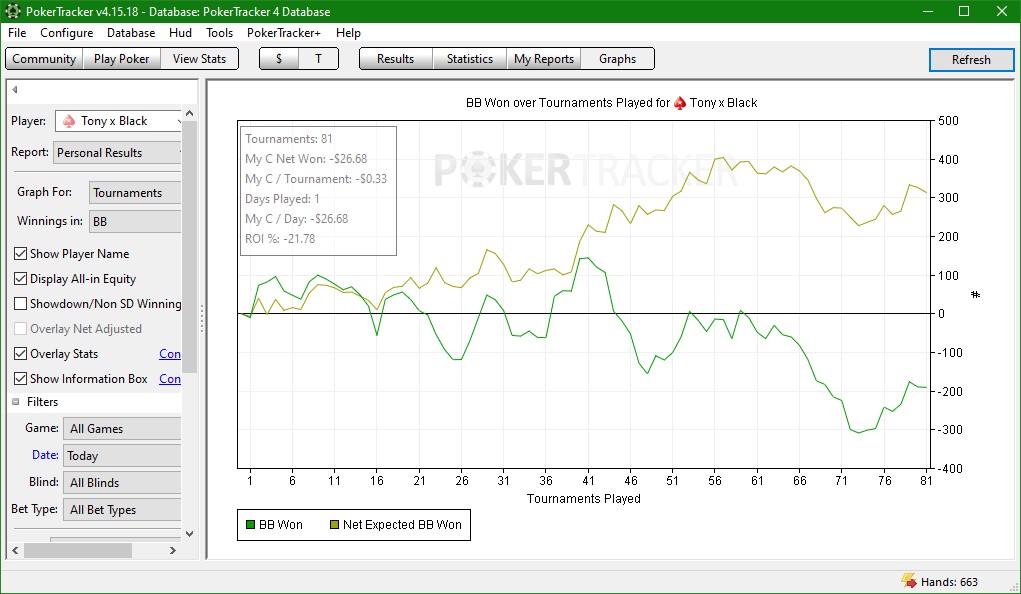The image size is (1021, 594).
Task: Click sidebar horizontal scrollbar right arrow
Action: 173,550
